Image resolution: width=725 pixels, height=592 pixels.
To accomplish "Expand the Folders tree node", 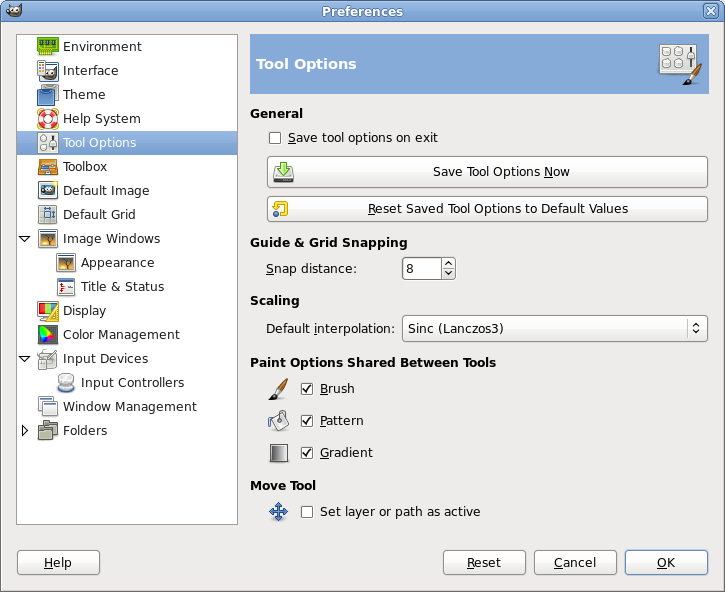I will click(25, 431).
